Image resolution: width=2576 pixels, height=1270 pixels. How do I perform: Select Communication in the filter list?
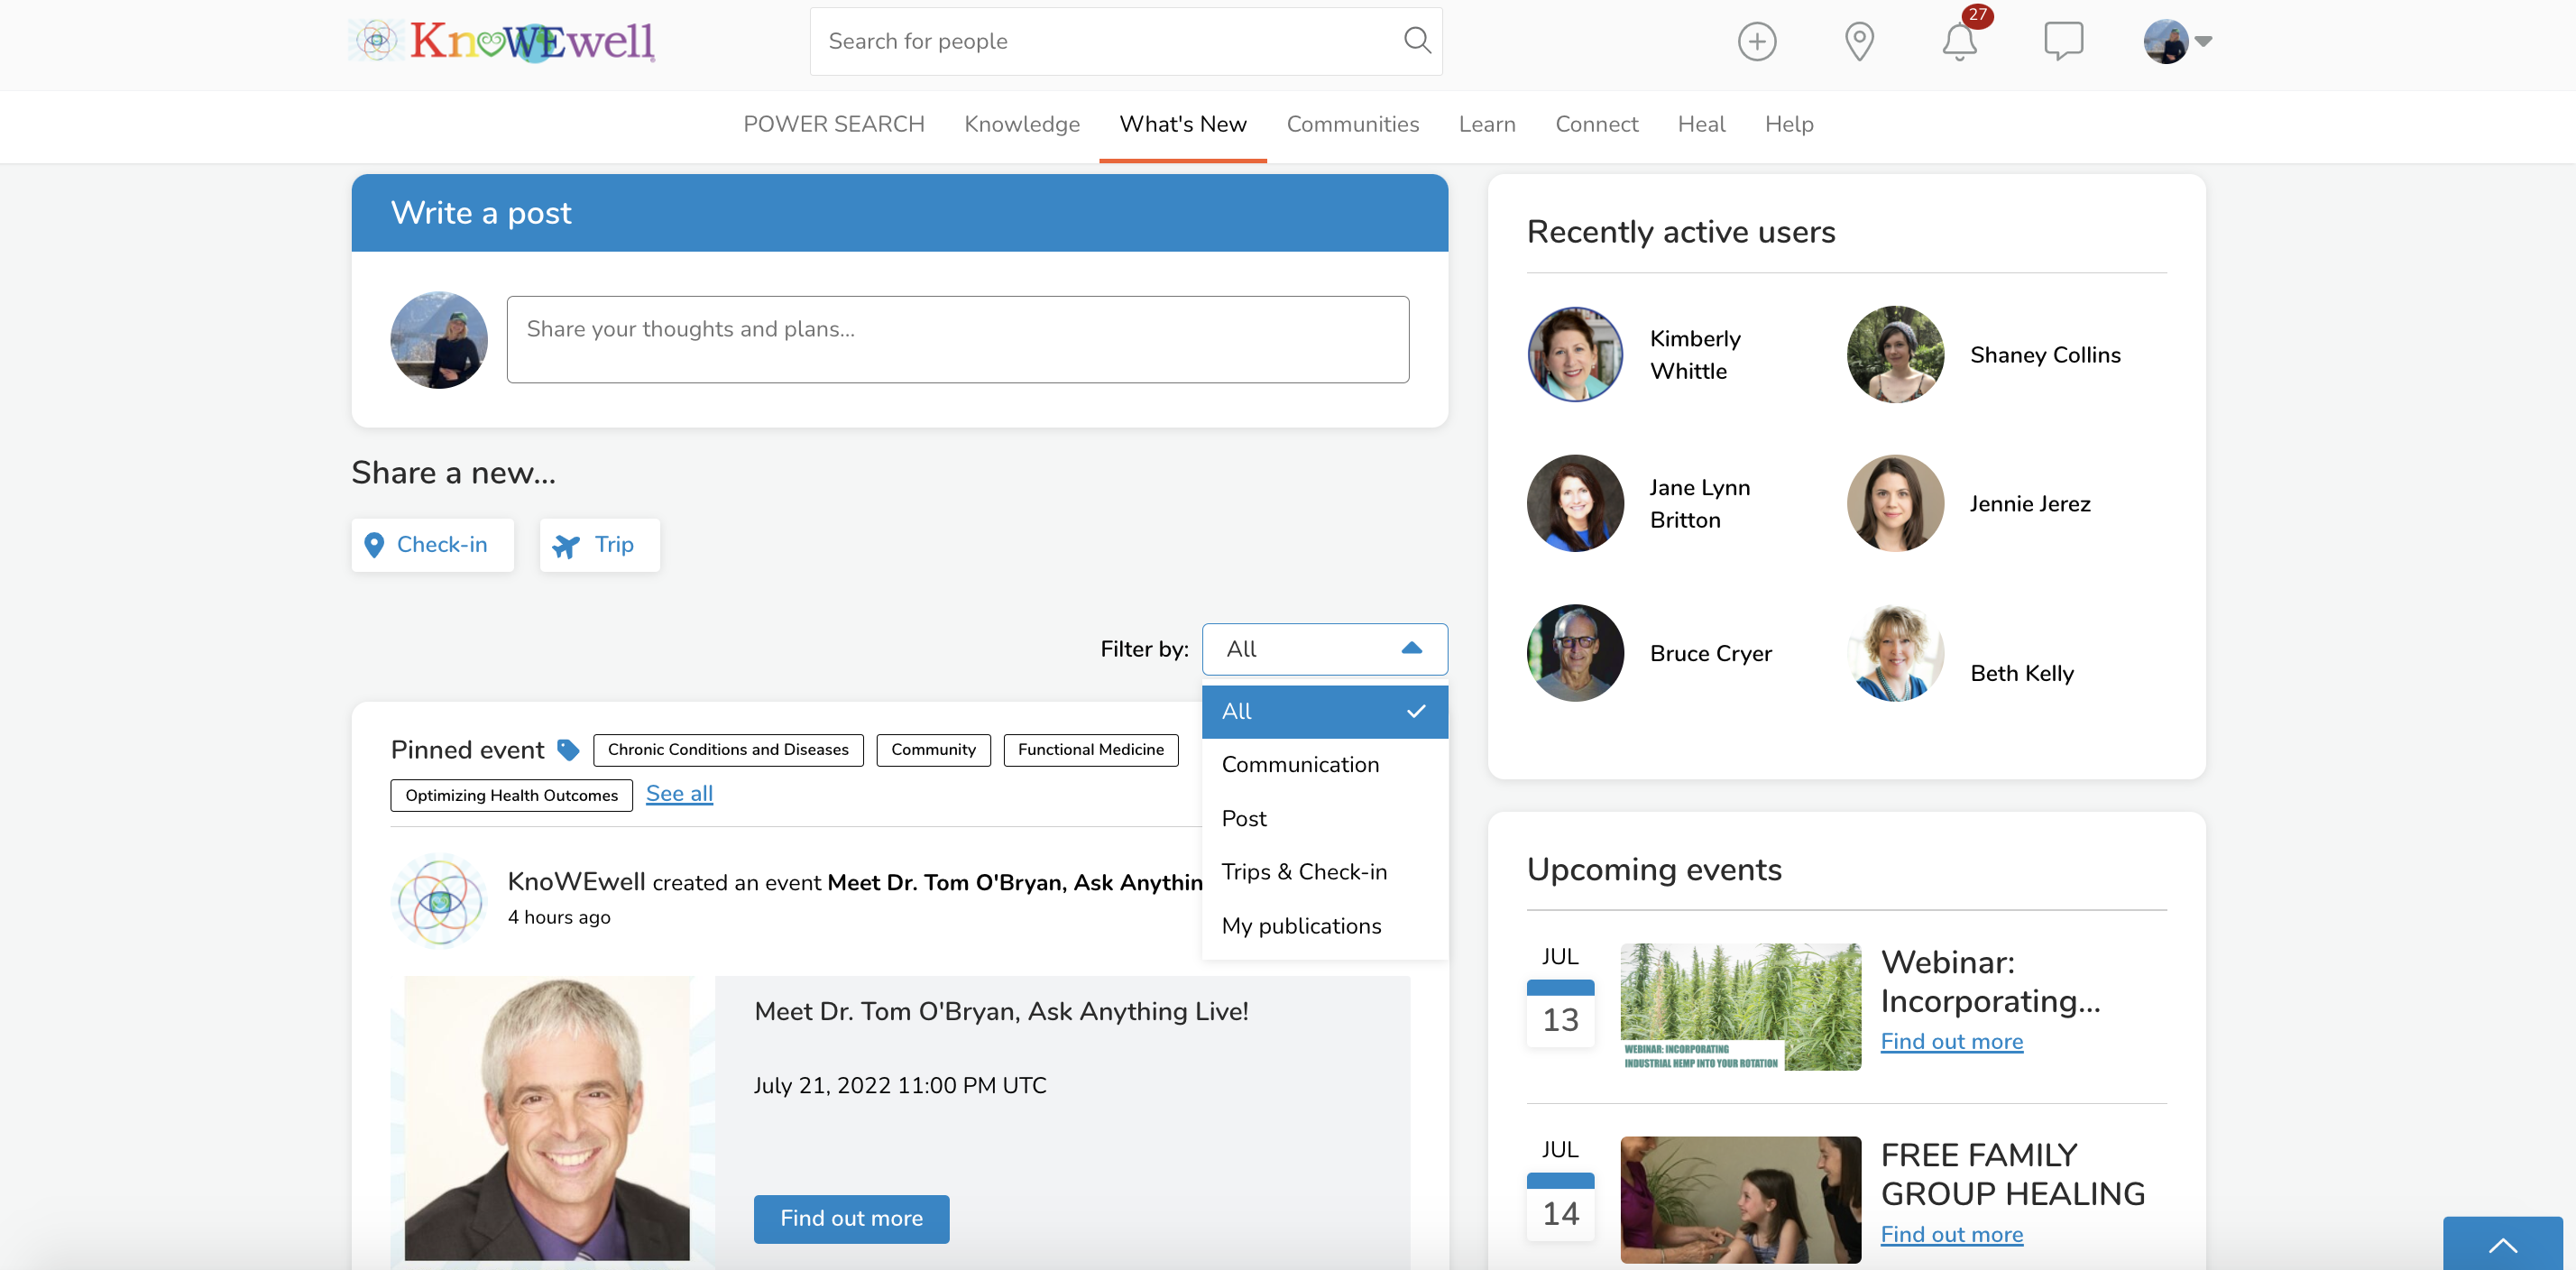click(1324, 764)
